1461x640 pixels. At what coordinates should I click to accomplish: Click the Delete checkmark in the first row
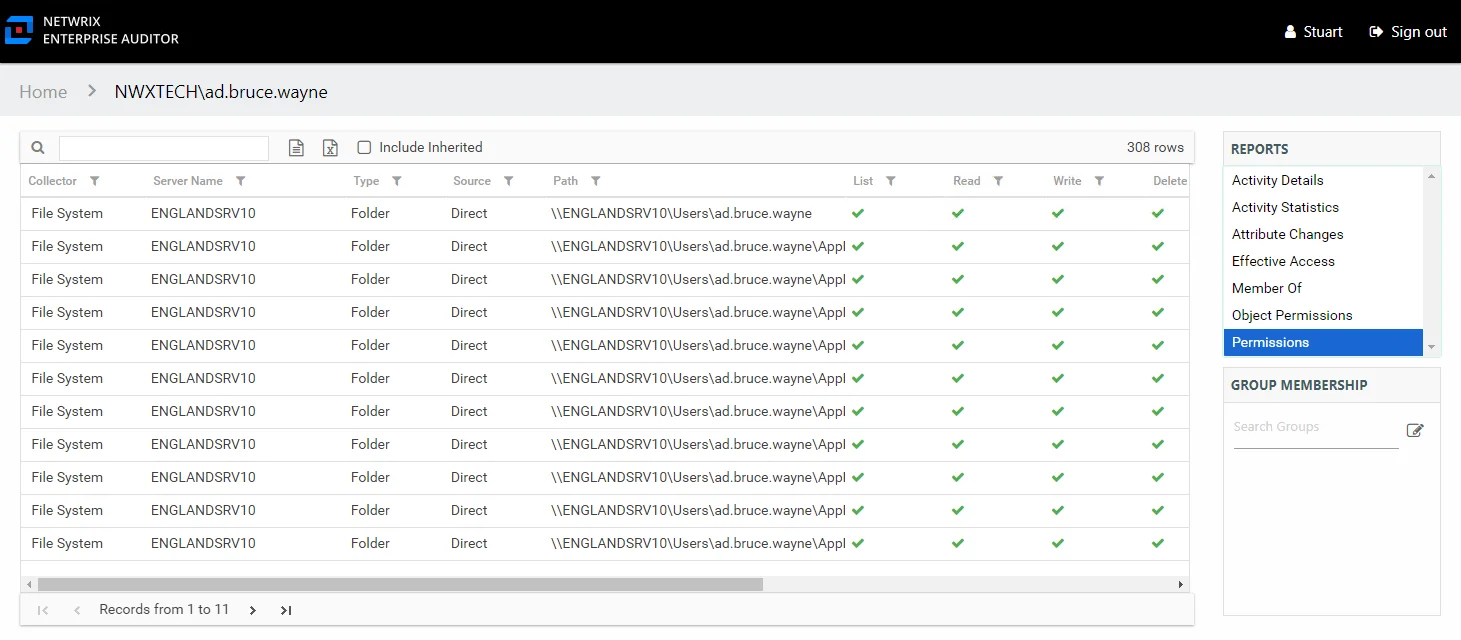[x=1158, y=213]
